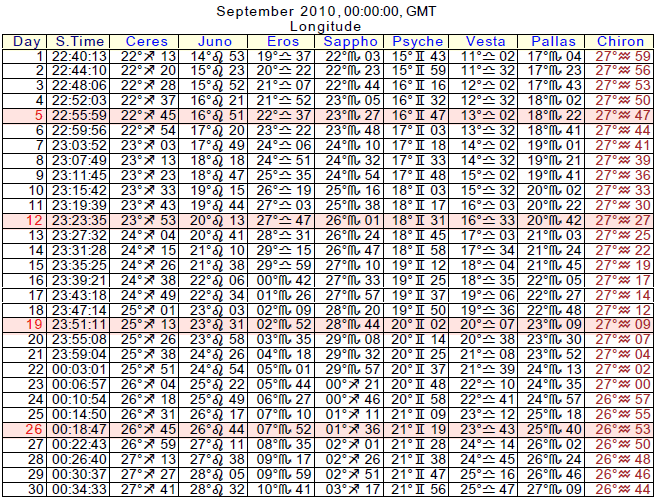Click the Longitude subtitle
This screenshot has height=499, width=656.
[x=325, y=27]
